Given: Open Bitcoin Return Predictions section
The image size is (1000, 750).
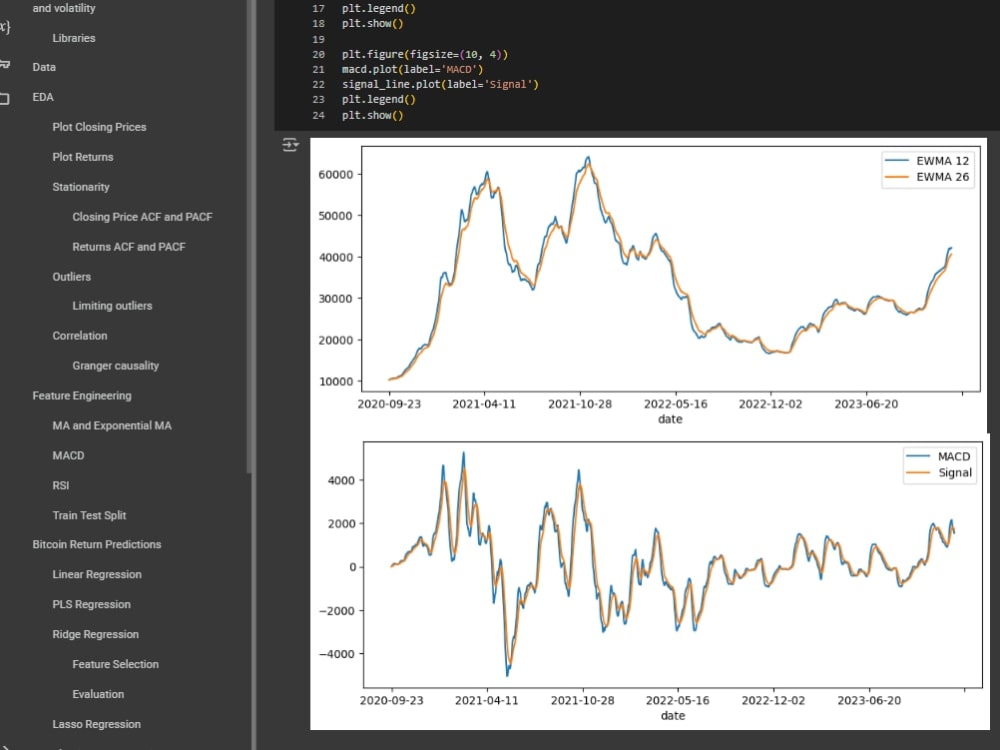Looking at the screenshot, I should click(97, 544).
